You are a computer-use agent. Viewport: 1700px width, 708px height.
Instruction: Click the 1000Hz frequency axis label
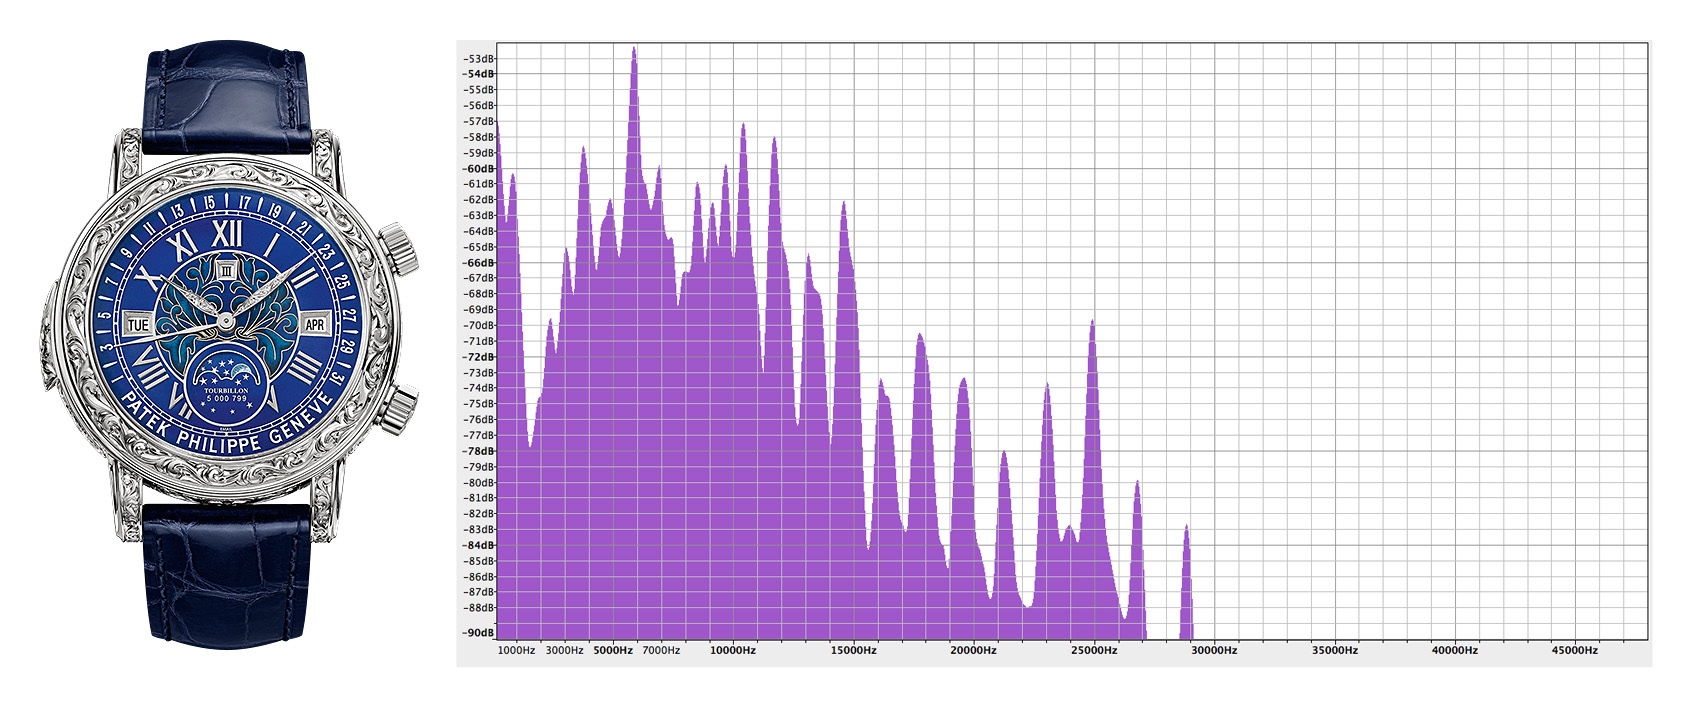coord(516,650)
